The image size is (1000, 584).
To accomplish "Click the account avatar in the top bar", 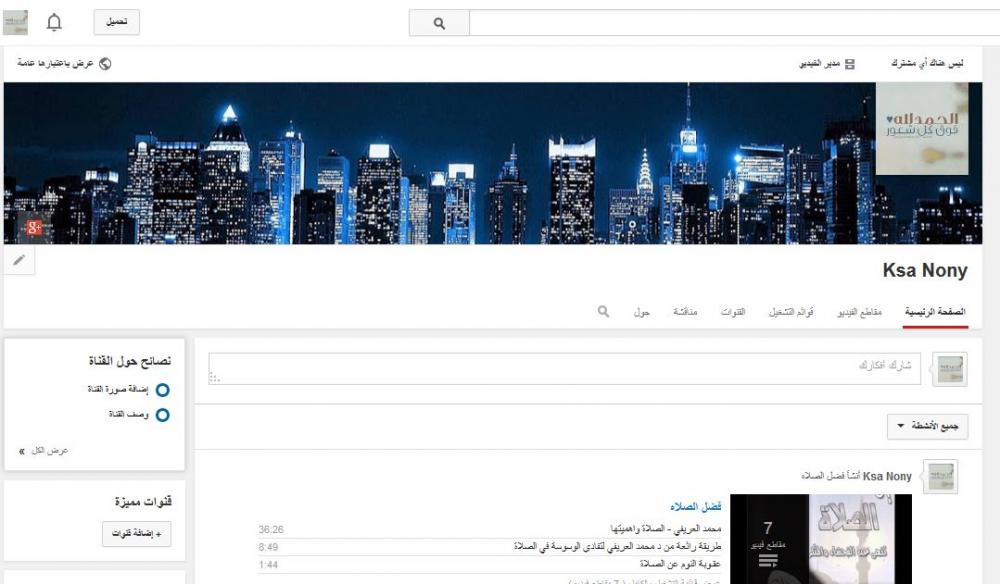I will [x=16, y=22].
